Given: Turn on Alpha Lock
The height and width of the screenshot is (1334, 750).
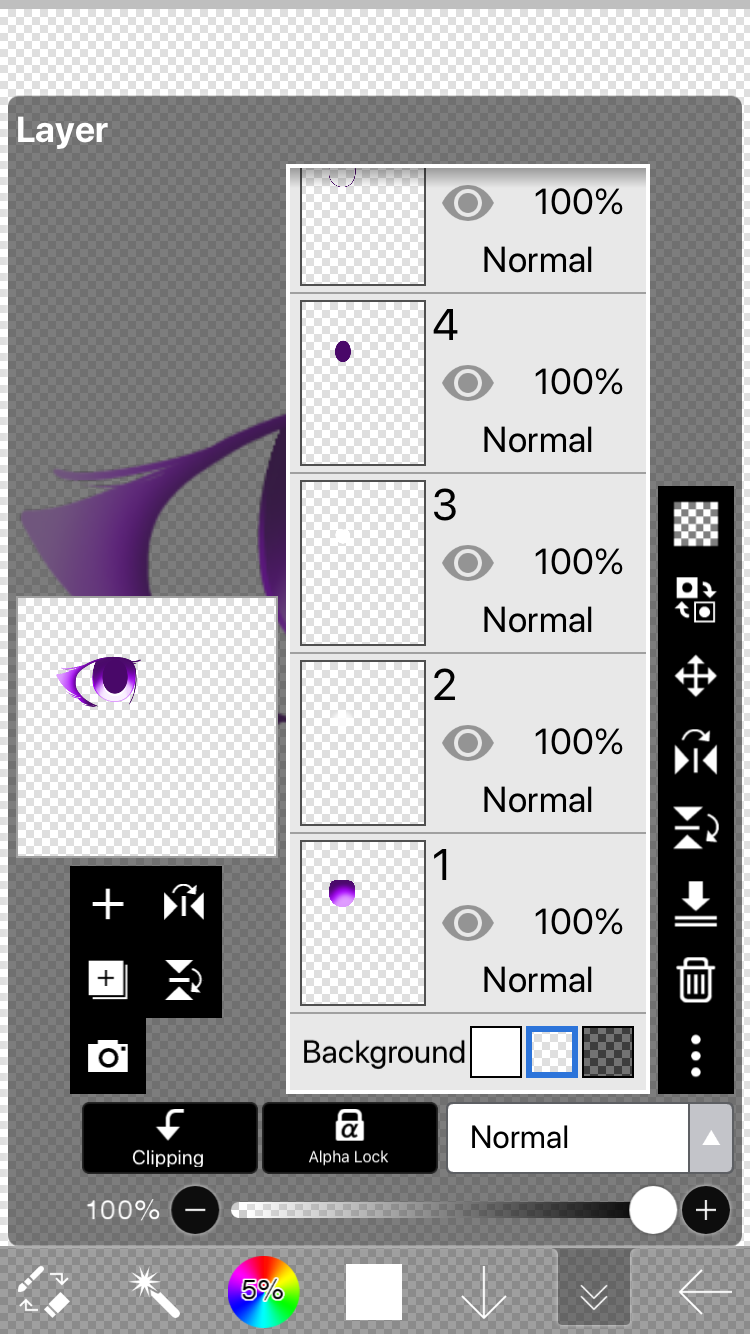Looking at the screenshot, I should (x=349, y=1138).
